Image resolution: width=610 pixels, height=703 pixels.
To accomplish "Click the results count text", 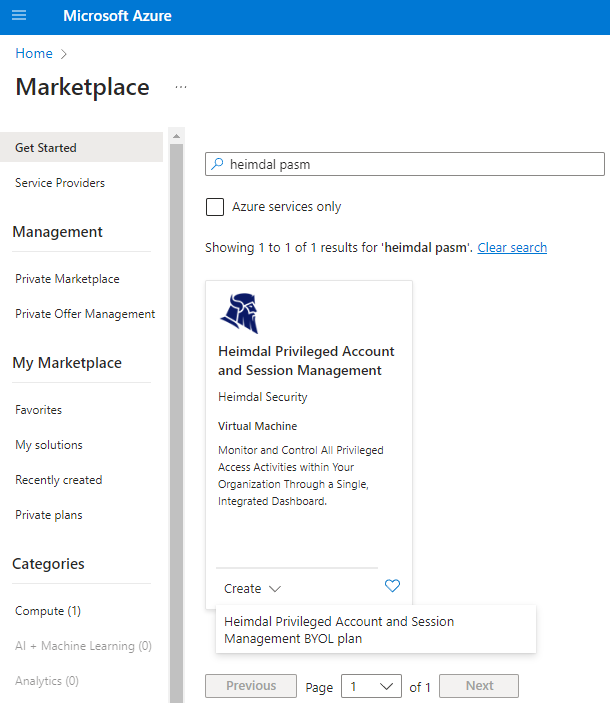I will (339, 247).
